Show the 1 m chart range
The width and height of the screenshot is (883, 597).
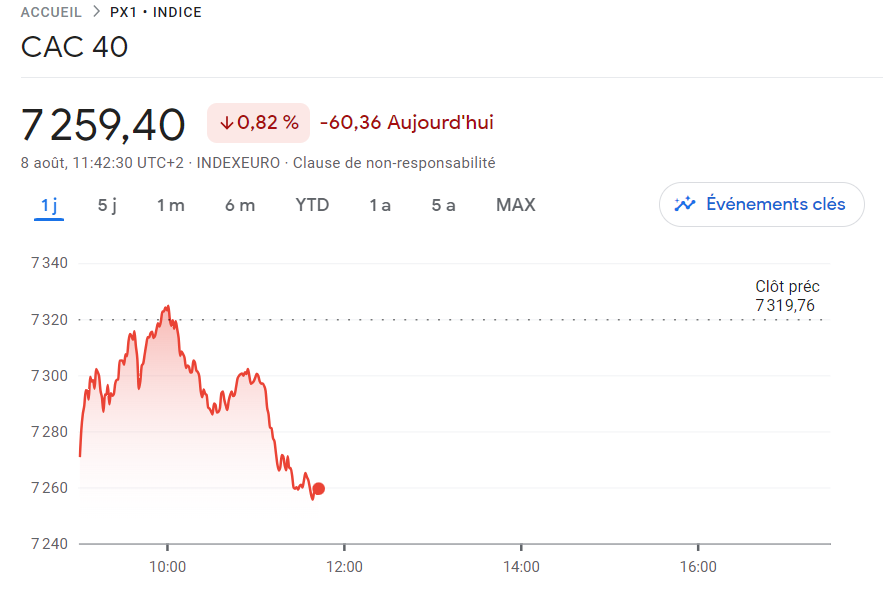pos(170,205)
